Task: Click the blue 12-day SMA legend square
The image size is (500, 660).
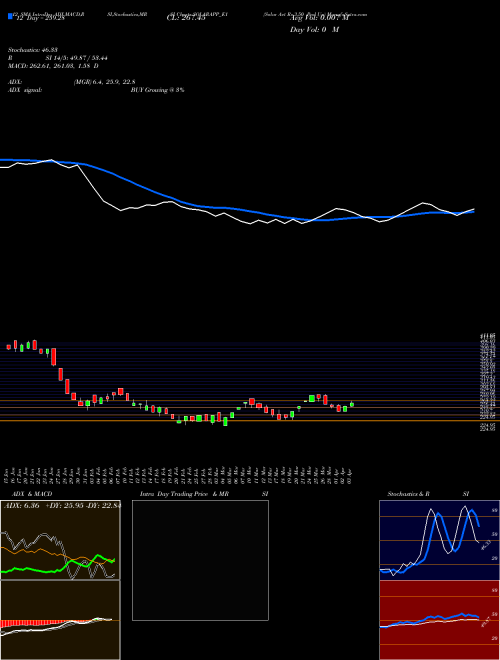Action: click(11, 16)
